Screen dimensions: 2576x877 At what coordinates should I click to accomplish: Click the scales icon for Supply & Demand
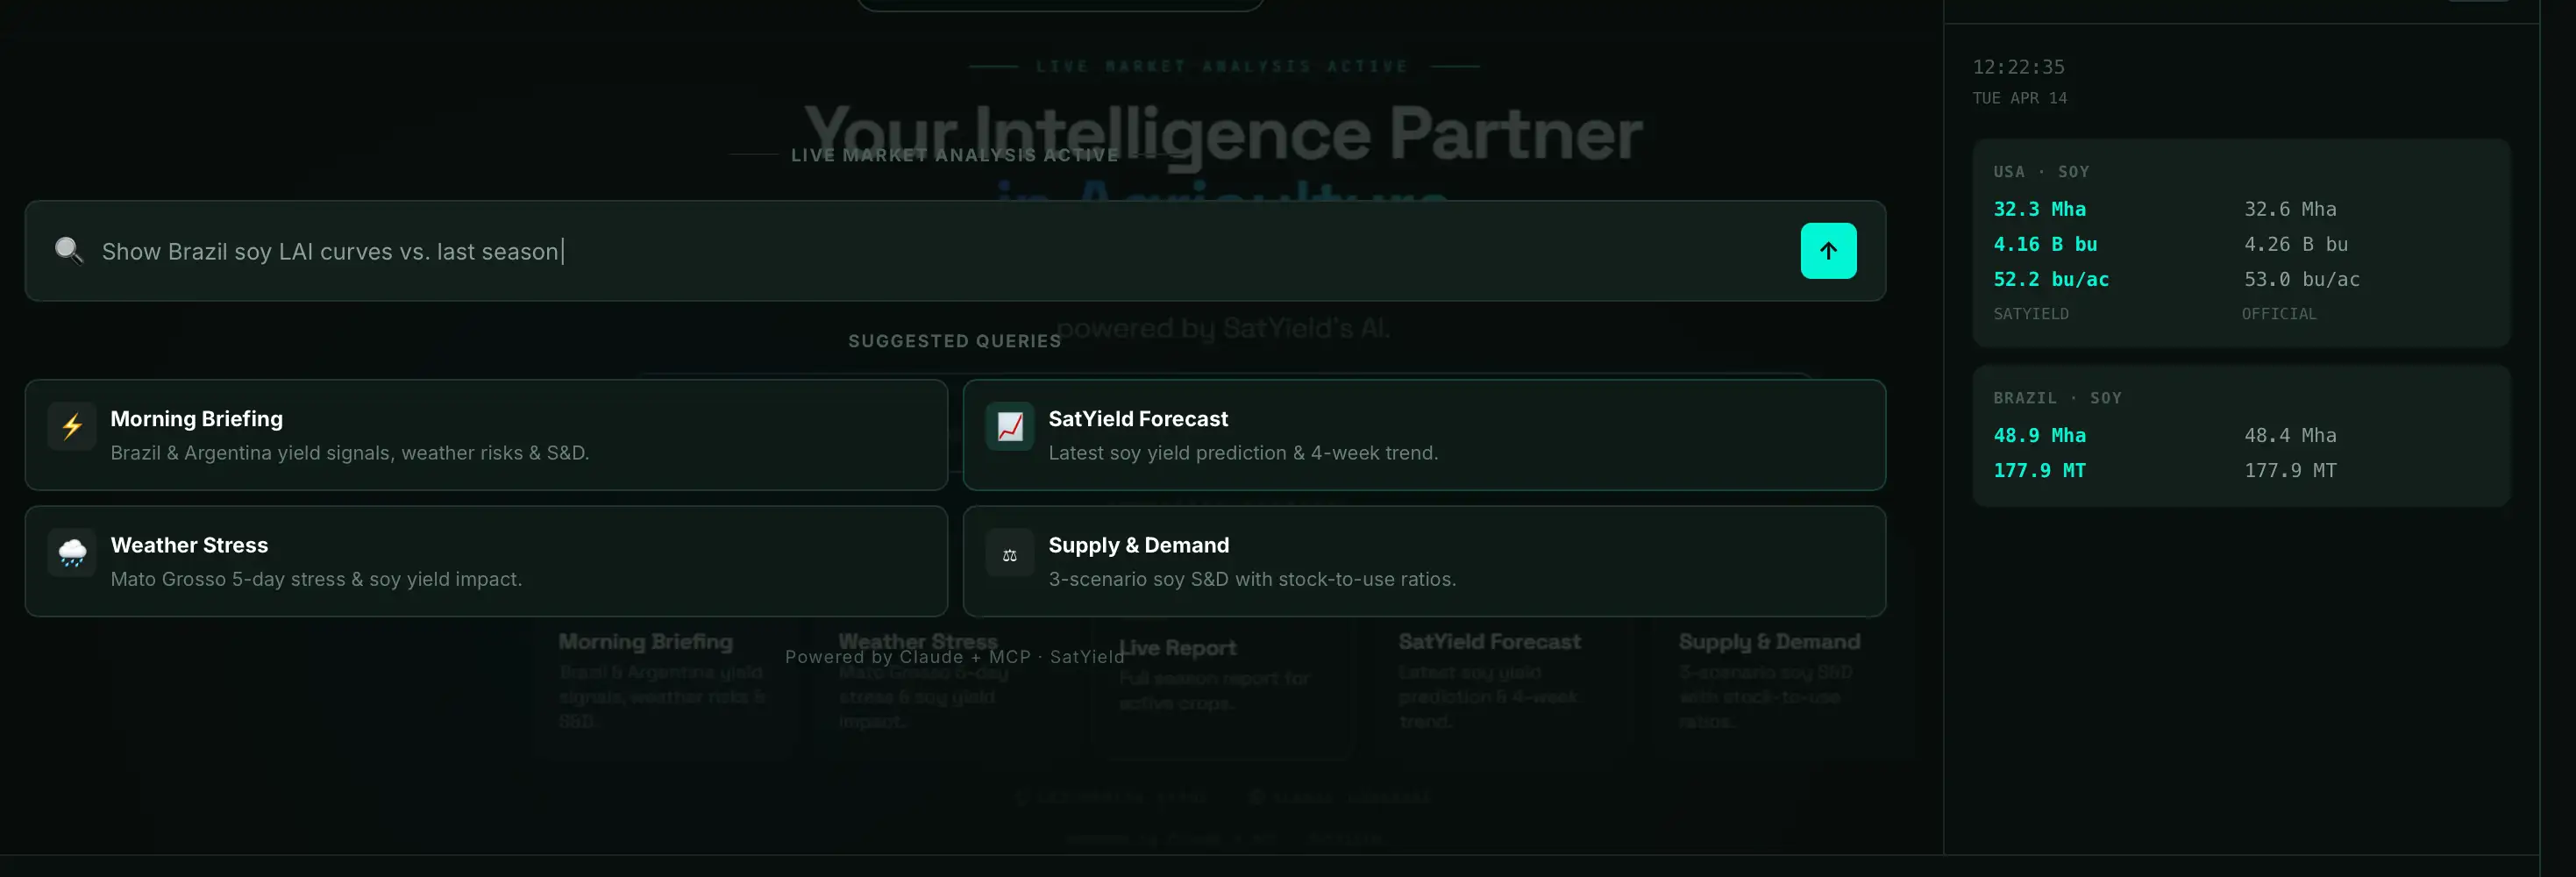pos(1010,554)
